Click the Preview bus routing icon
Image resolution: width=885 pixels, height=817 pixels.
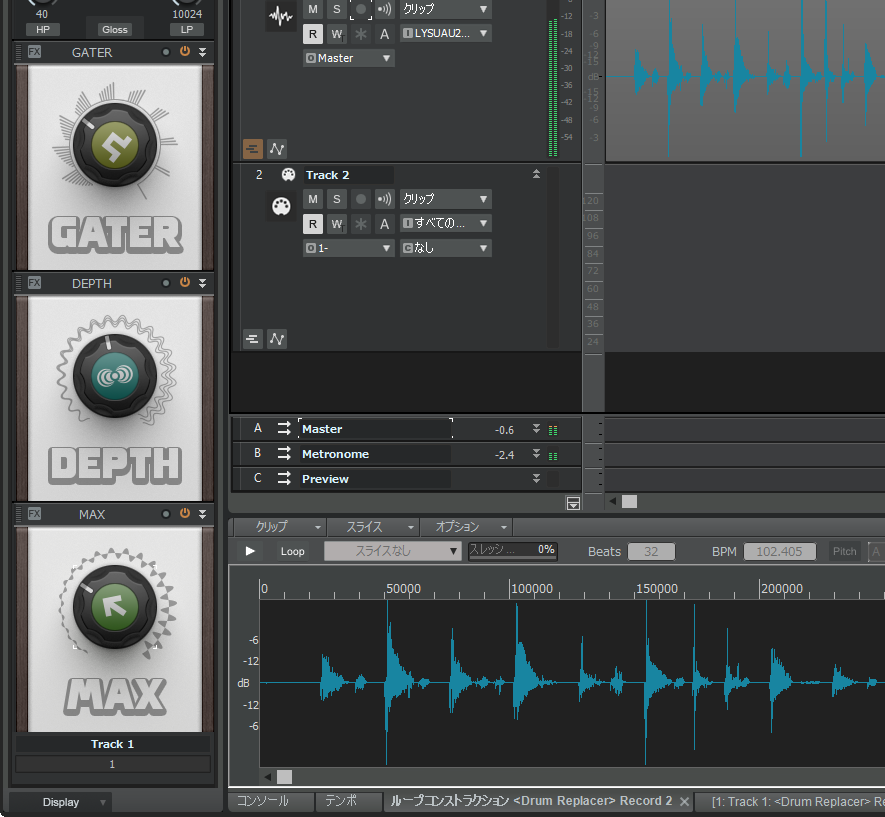click(x=284, y=478)
